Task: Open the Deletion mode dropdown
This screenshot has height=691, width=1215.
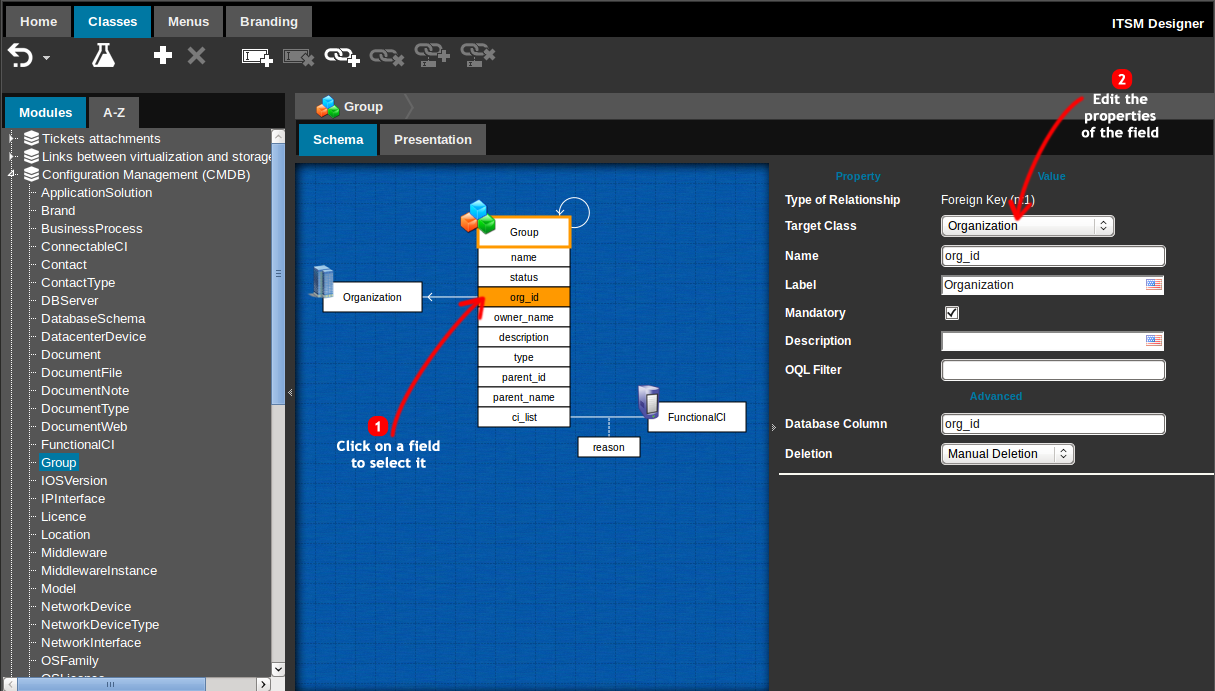Action: pyautogui.click(x=1007, y=454)
